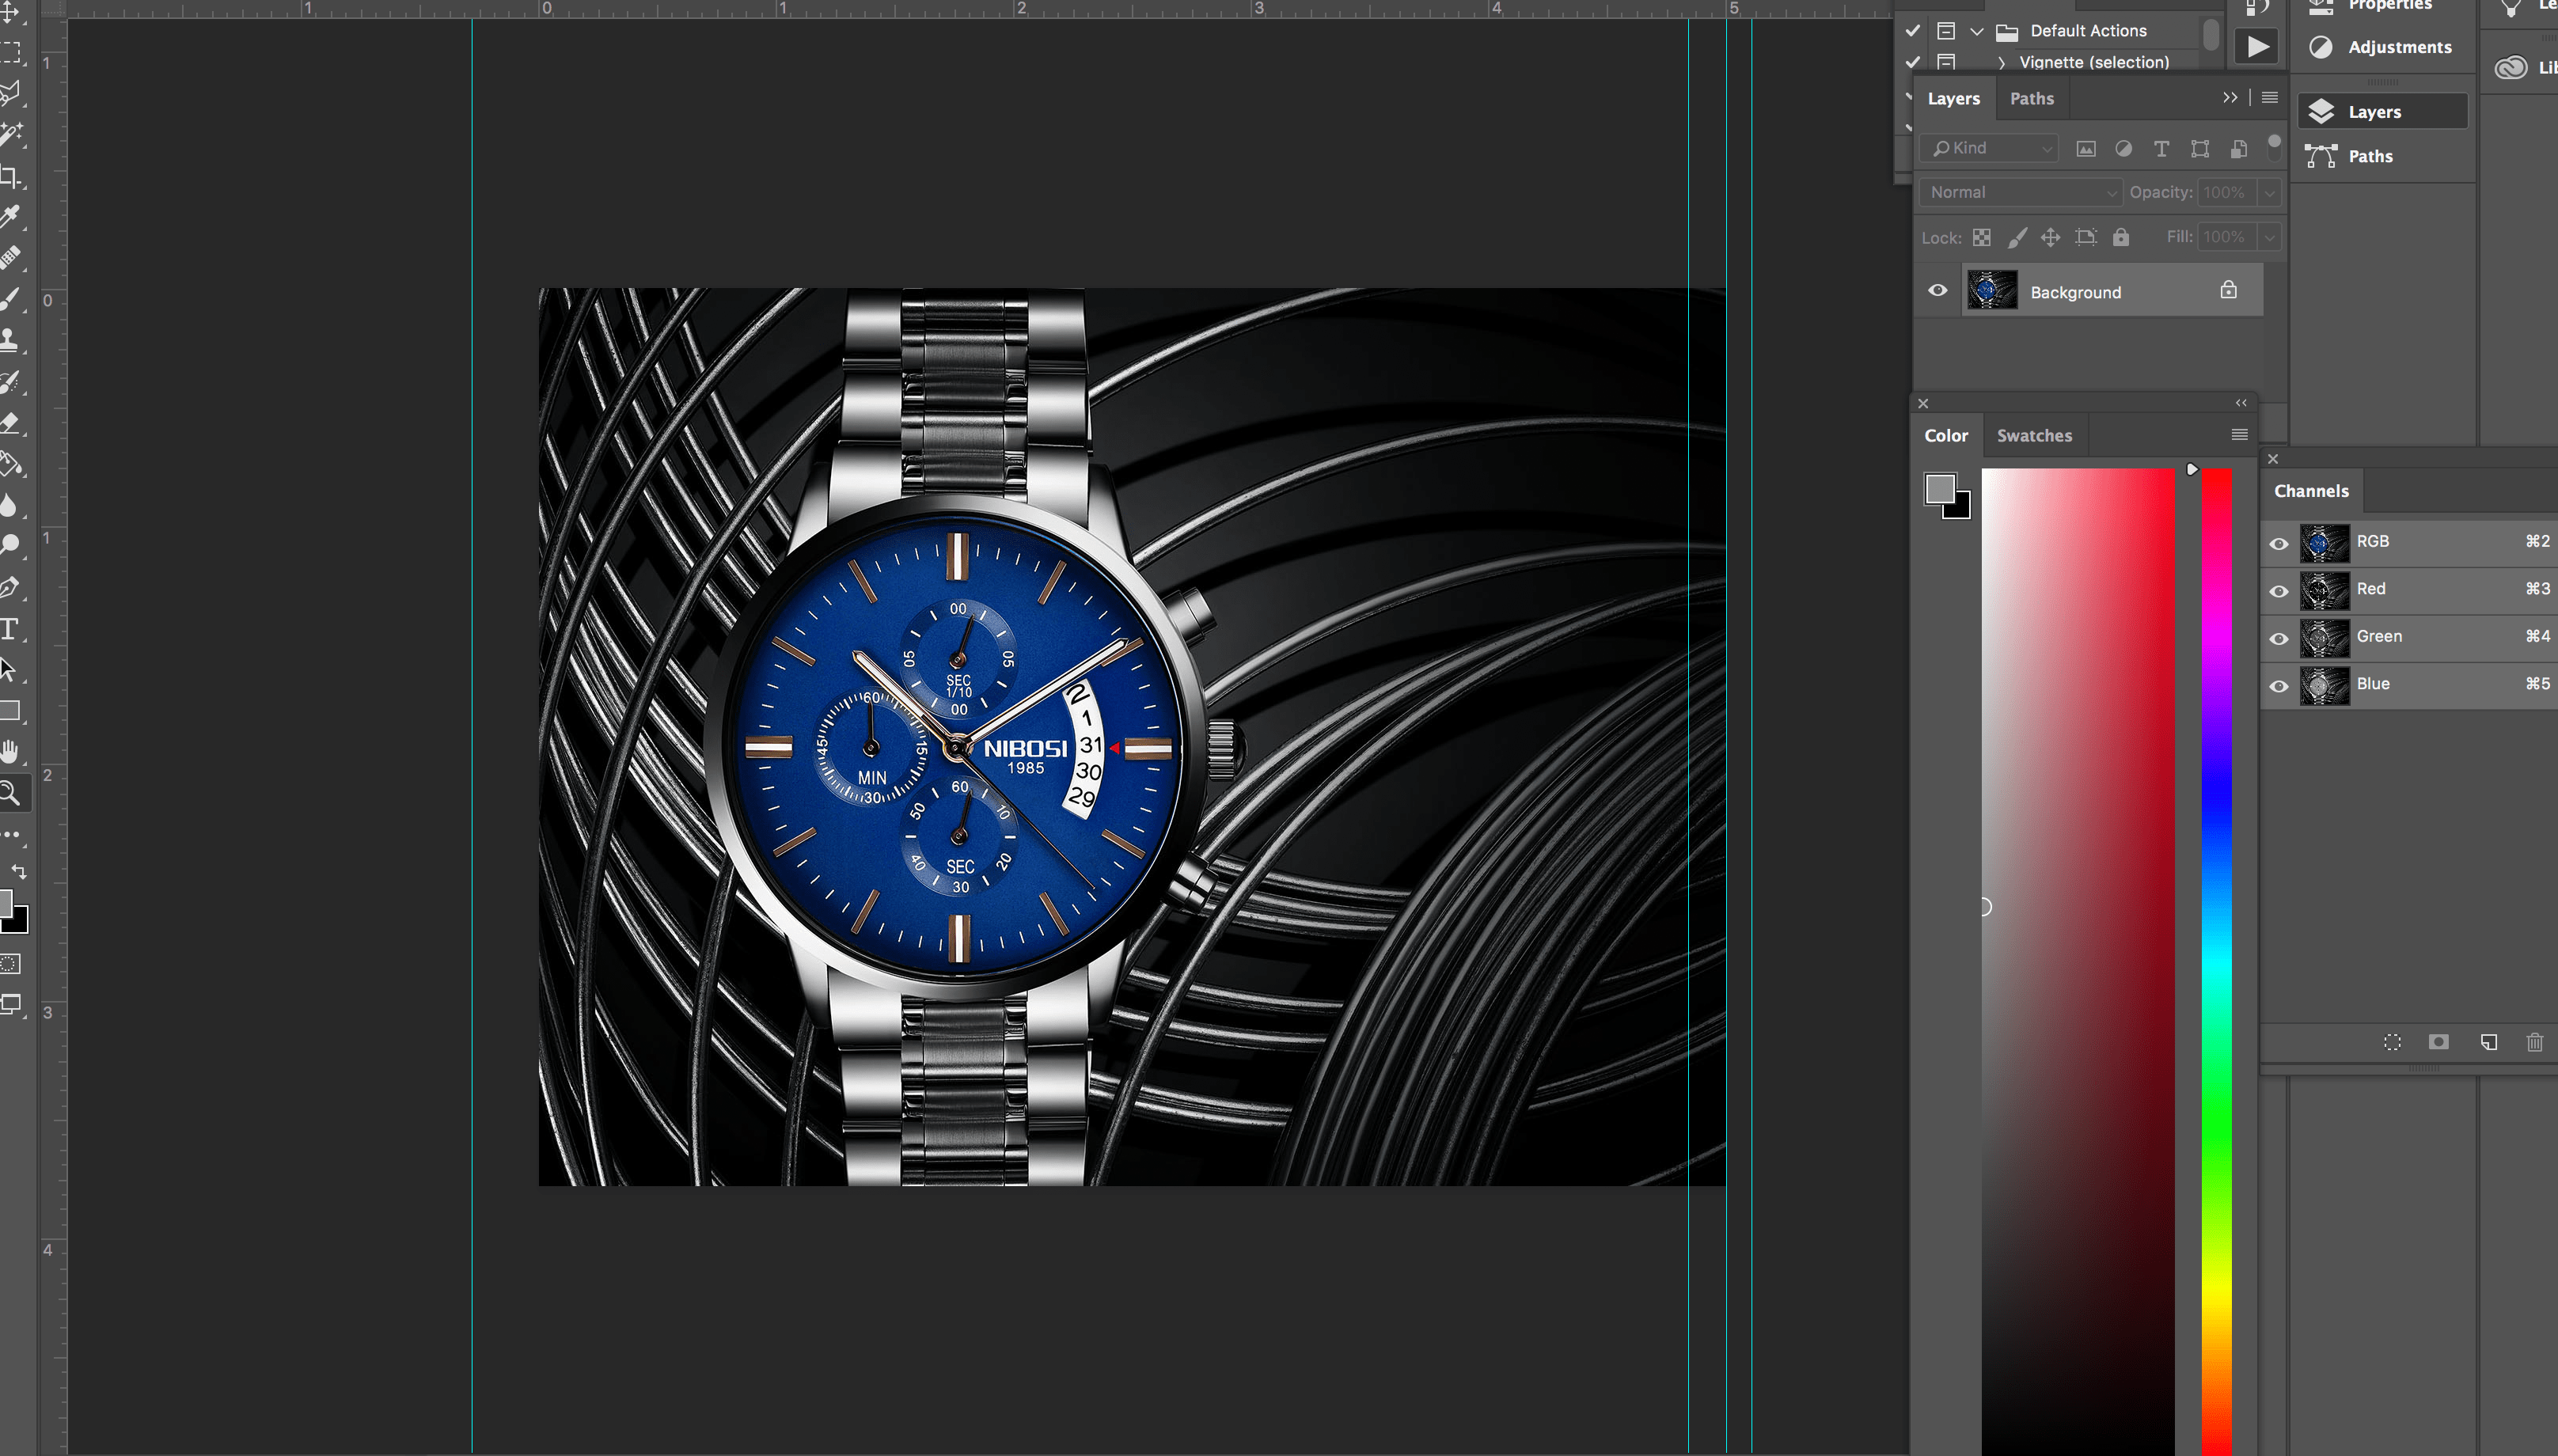The image size is (2558, 1456).
Task: Collapse the Color panel to icons
Action: 2241,403
